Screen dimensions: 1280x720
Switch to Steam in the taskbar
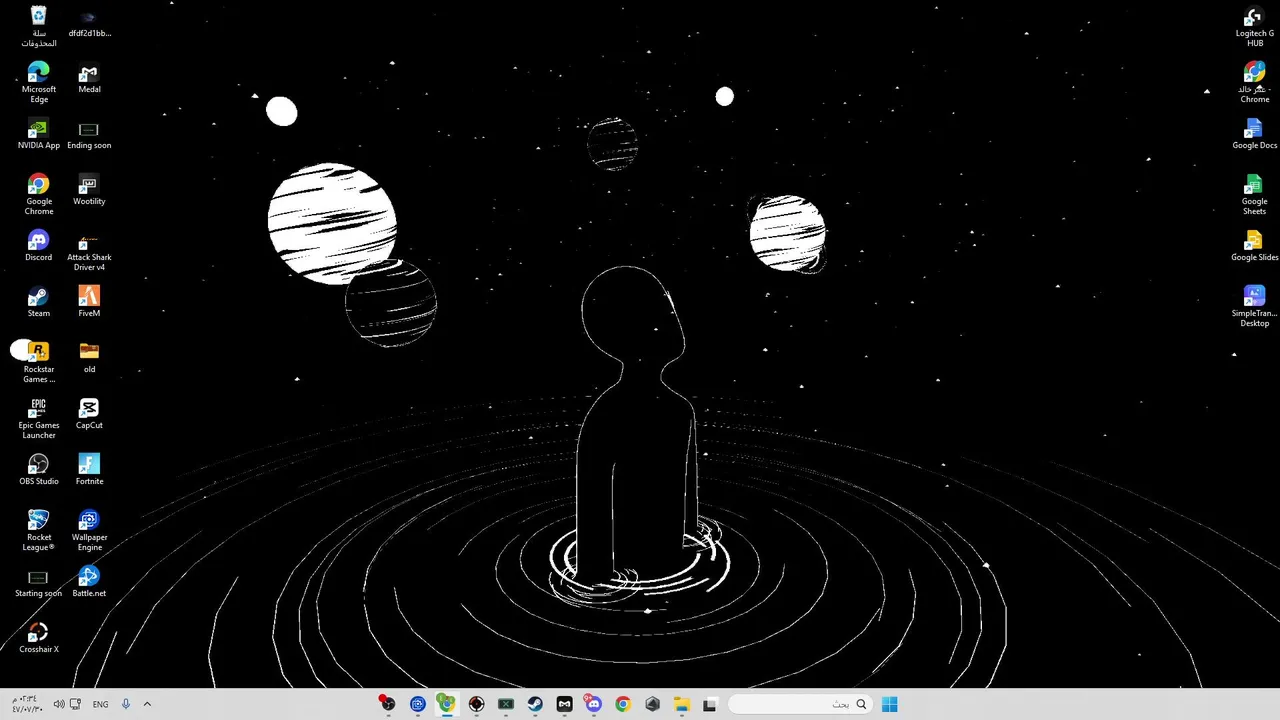click(x=535, y=704)
